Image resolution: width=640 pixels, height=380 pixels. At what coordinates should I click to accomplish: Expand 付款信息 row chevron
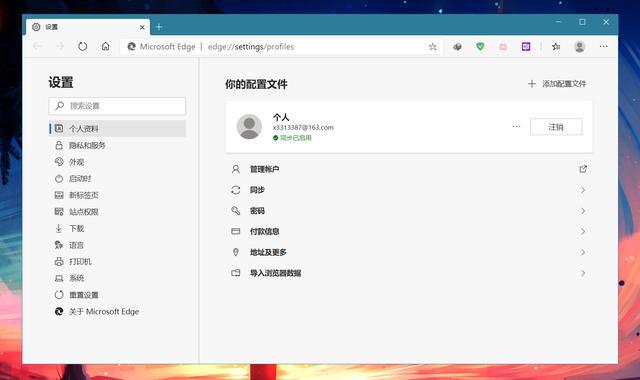pos(583,232)
